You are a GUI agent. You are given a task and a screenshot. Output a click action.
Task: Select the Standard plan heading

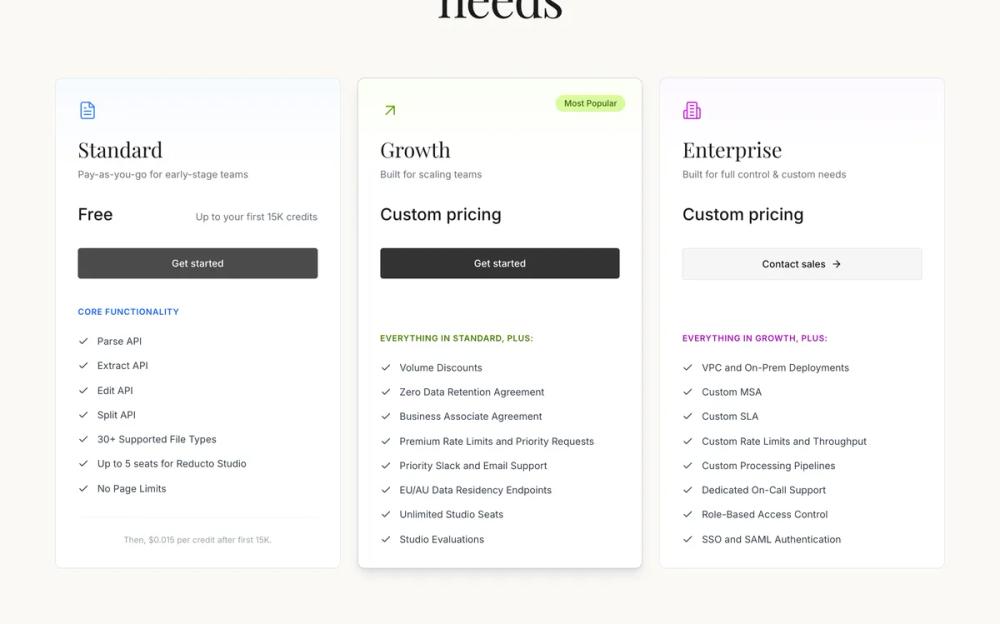120,150
